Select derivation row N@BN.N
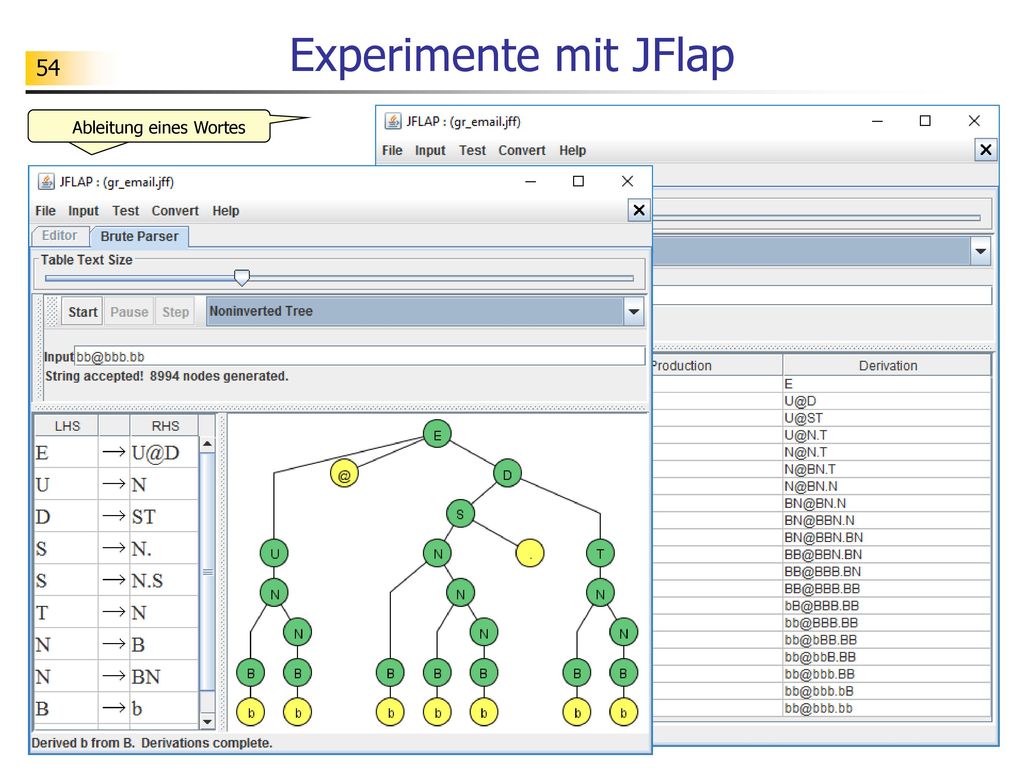The height and width of the screenshot is (768, 1024). [x=822, y=486]
